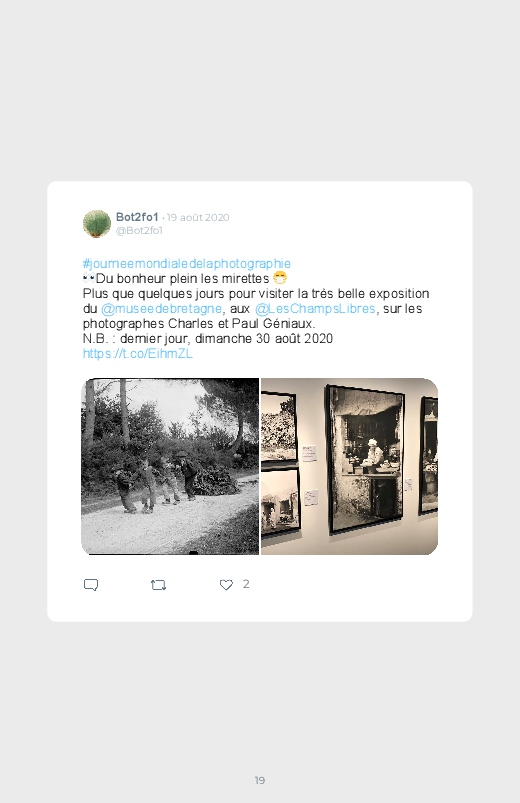Like the tweet with the heart icon
Screen dimensions: 520x803
[226, 585]
